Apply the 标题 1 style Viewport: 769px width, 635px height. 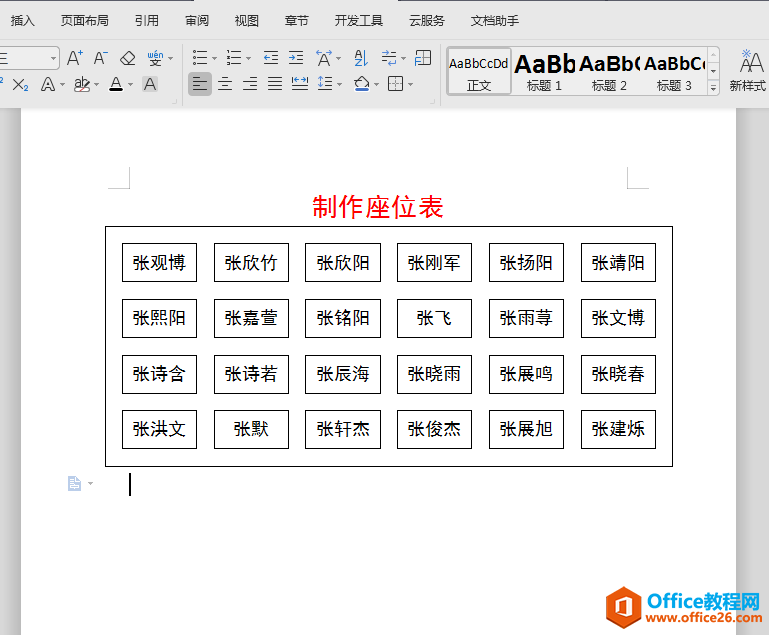tap(545, 71)
